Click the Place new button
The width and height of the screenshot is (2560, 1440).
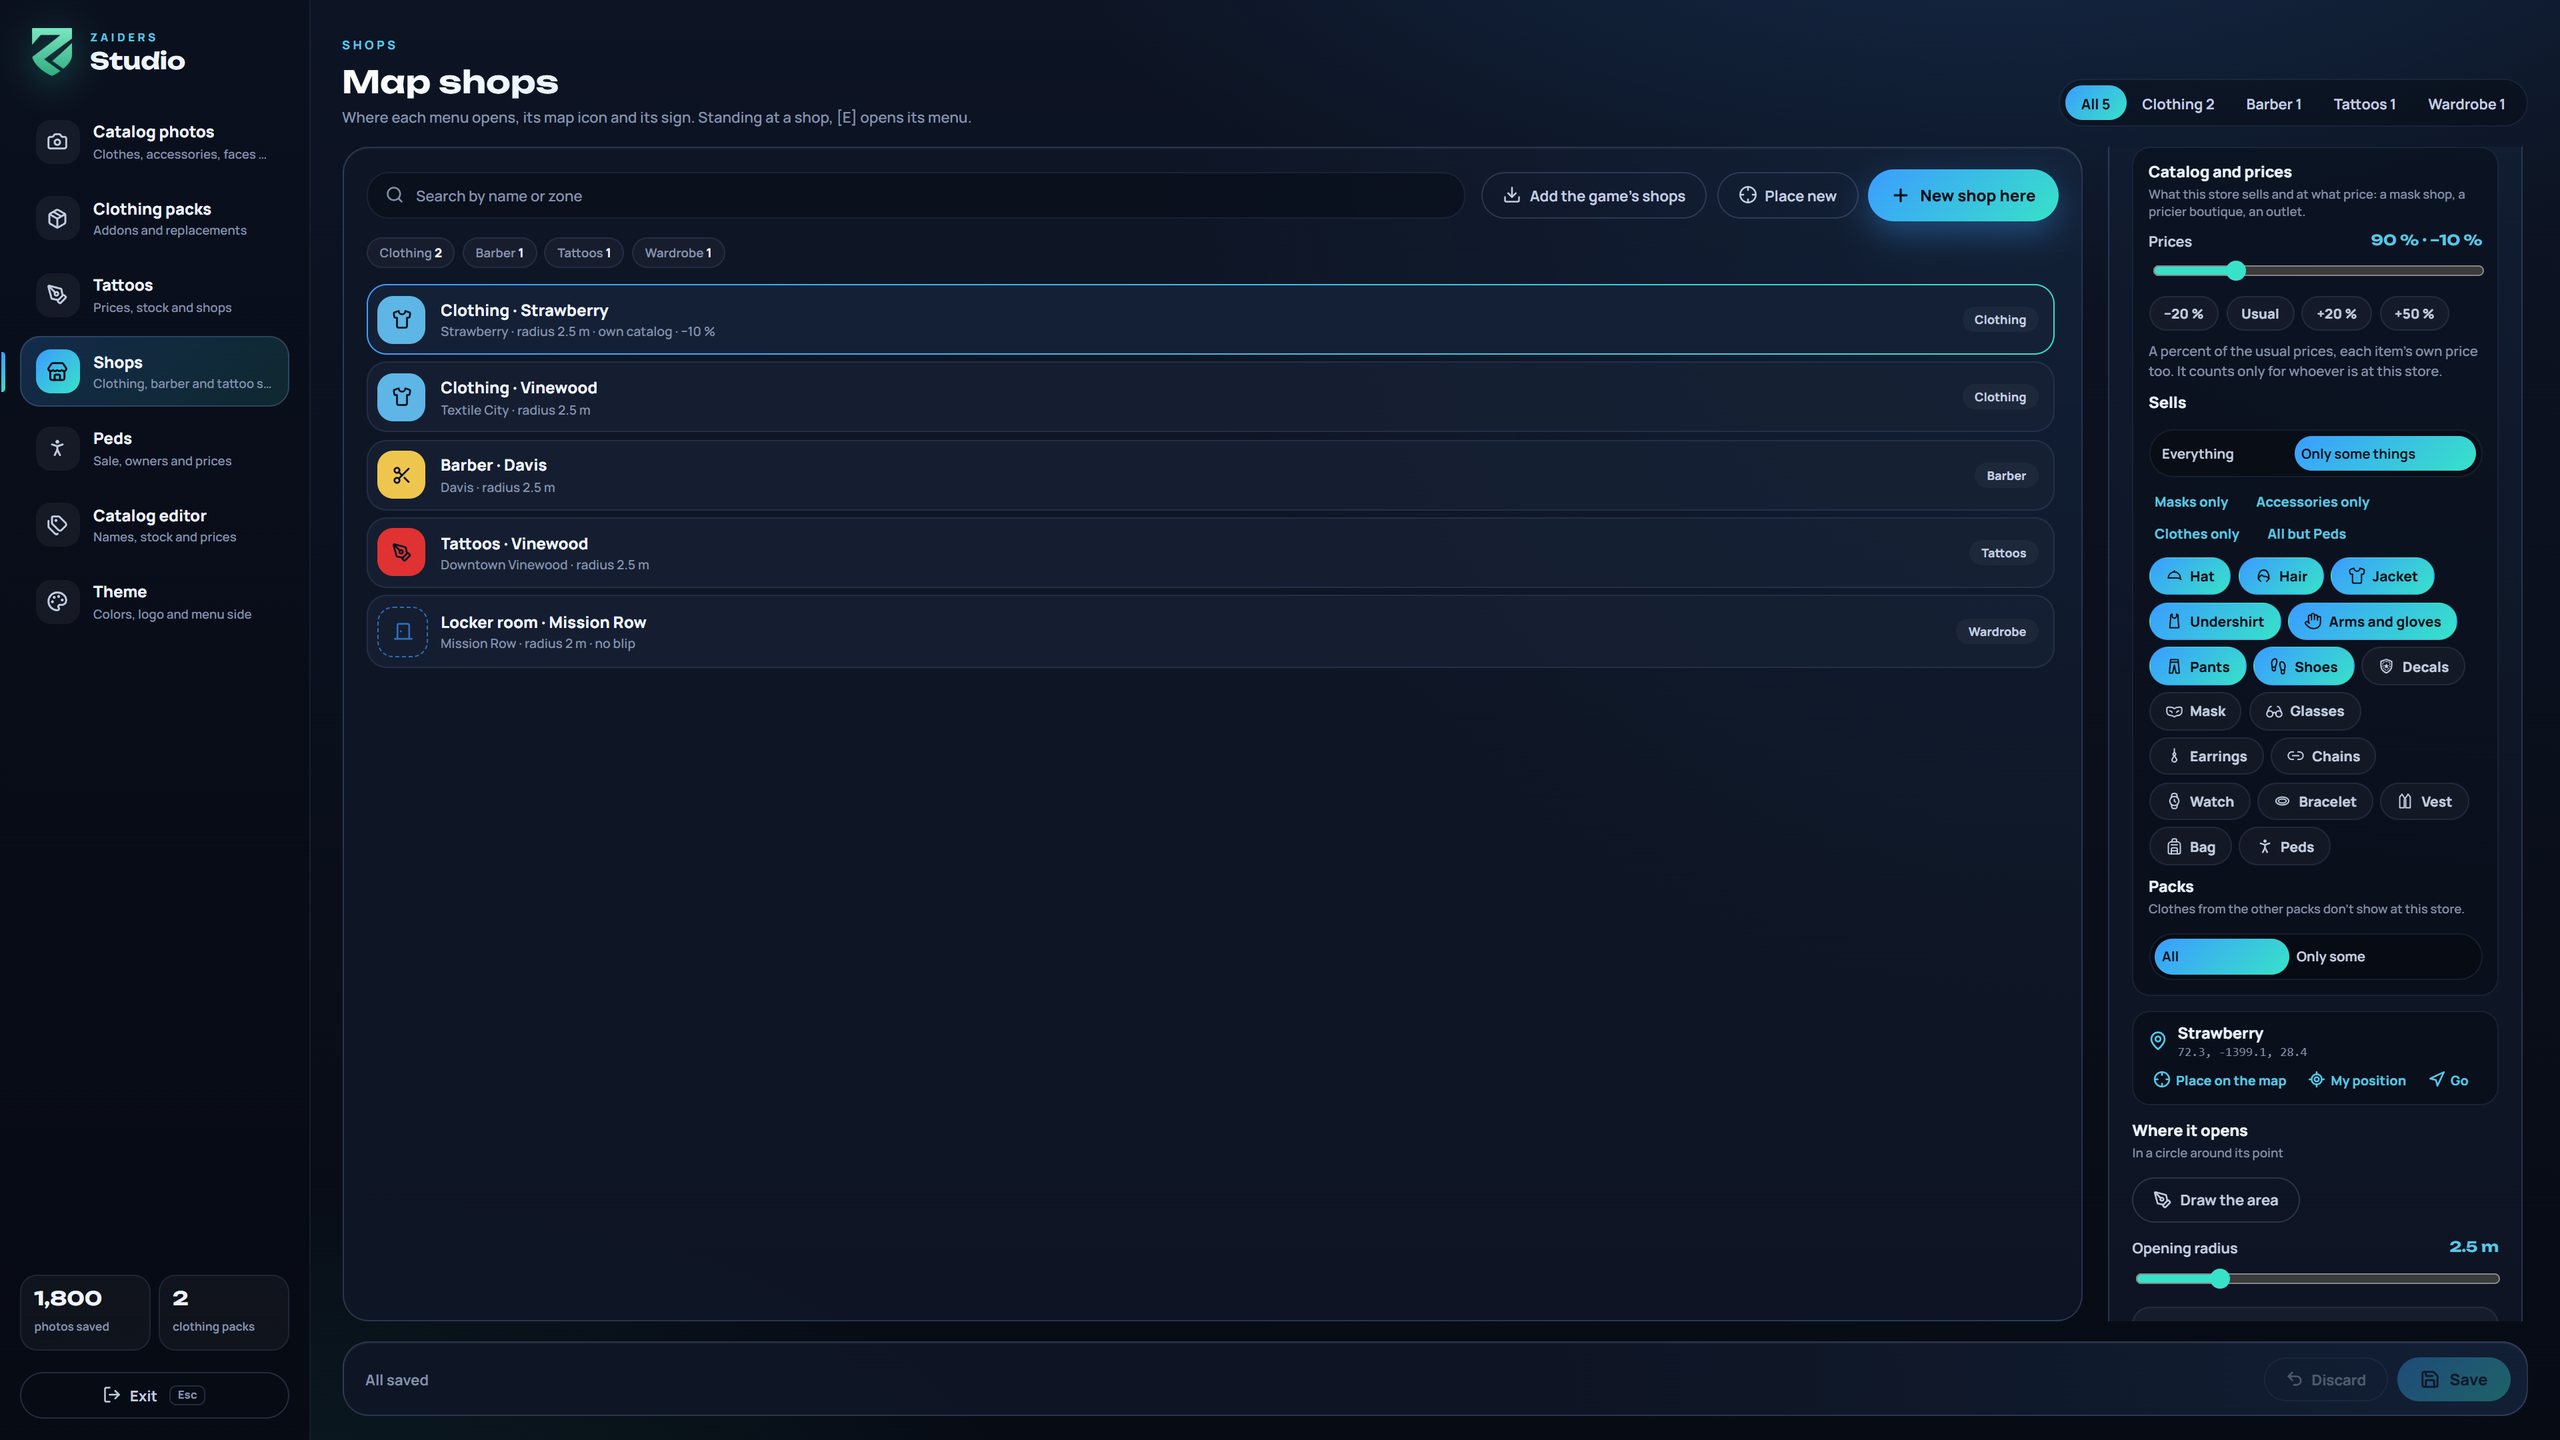pyautogui.click(x=1787, y=196)
